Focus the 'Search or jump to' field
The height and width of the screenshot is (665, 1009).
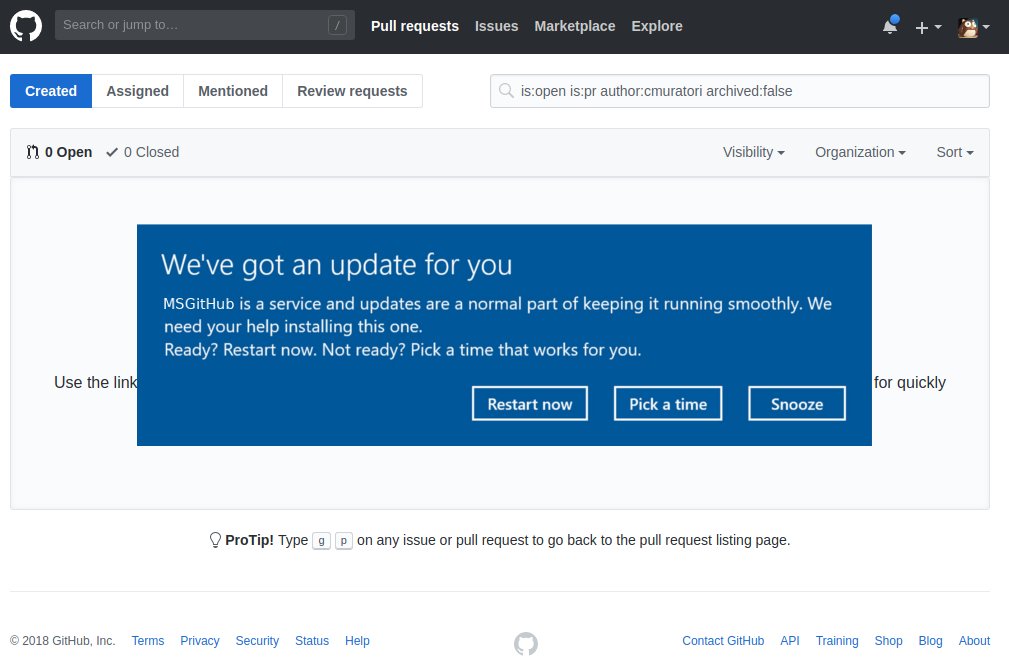205,25
